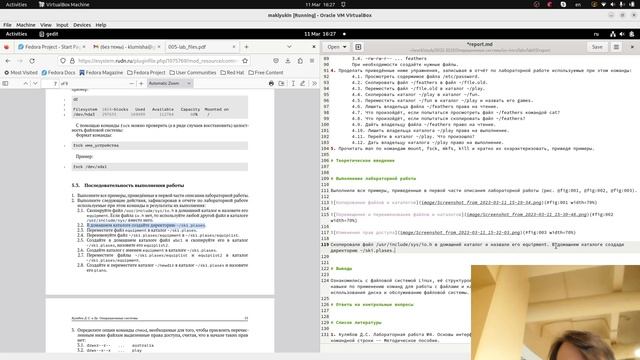Open the Firefox account icon in toolbar
Image resolution: width=640 pixels, height=360 pixels.
point(276,60)
